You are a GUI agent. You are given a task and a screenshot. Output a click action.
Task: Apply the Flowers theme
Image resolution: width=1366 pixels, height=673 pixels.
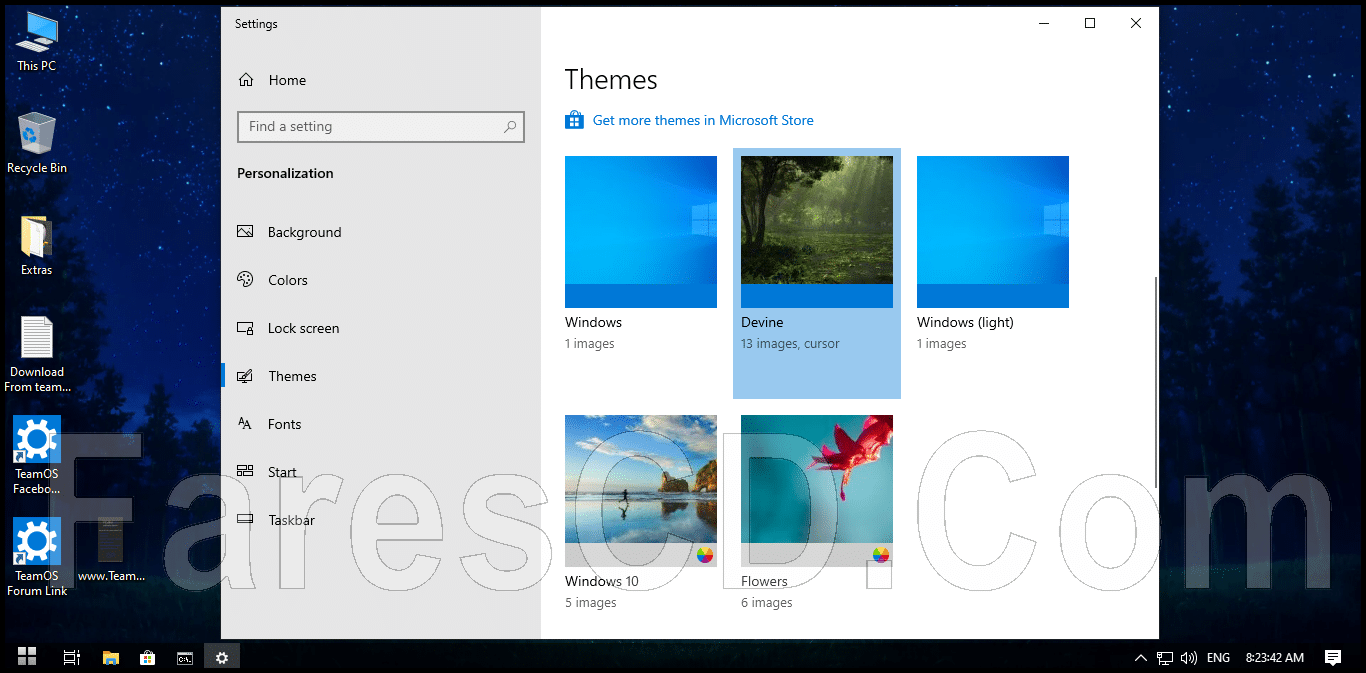point(817,491)
